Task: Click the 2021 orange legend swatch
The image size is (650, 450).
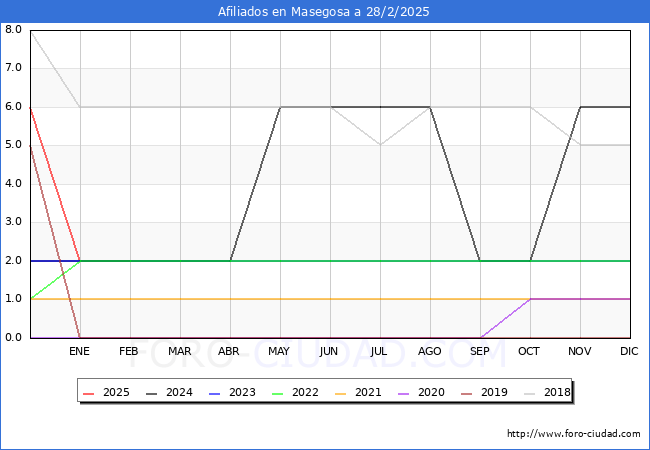Action: click(341, 393)
